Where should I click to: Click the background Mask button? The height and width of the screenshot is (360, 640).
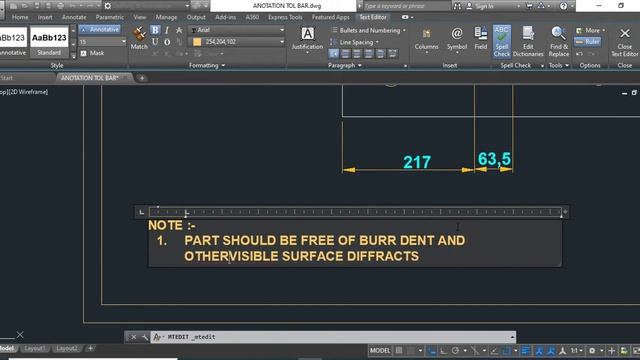[92, 53]
